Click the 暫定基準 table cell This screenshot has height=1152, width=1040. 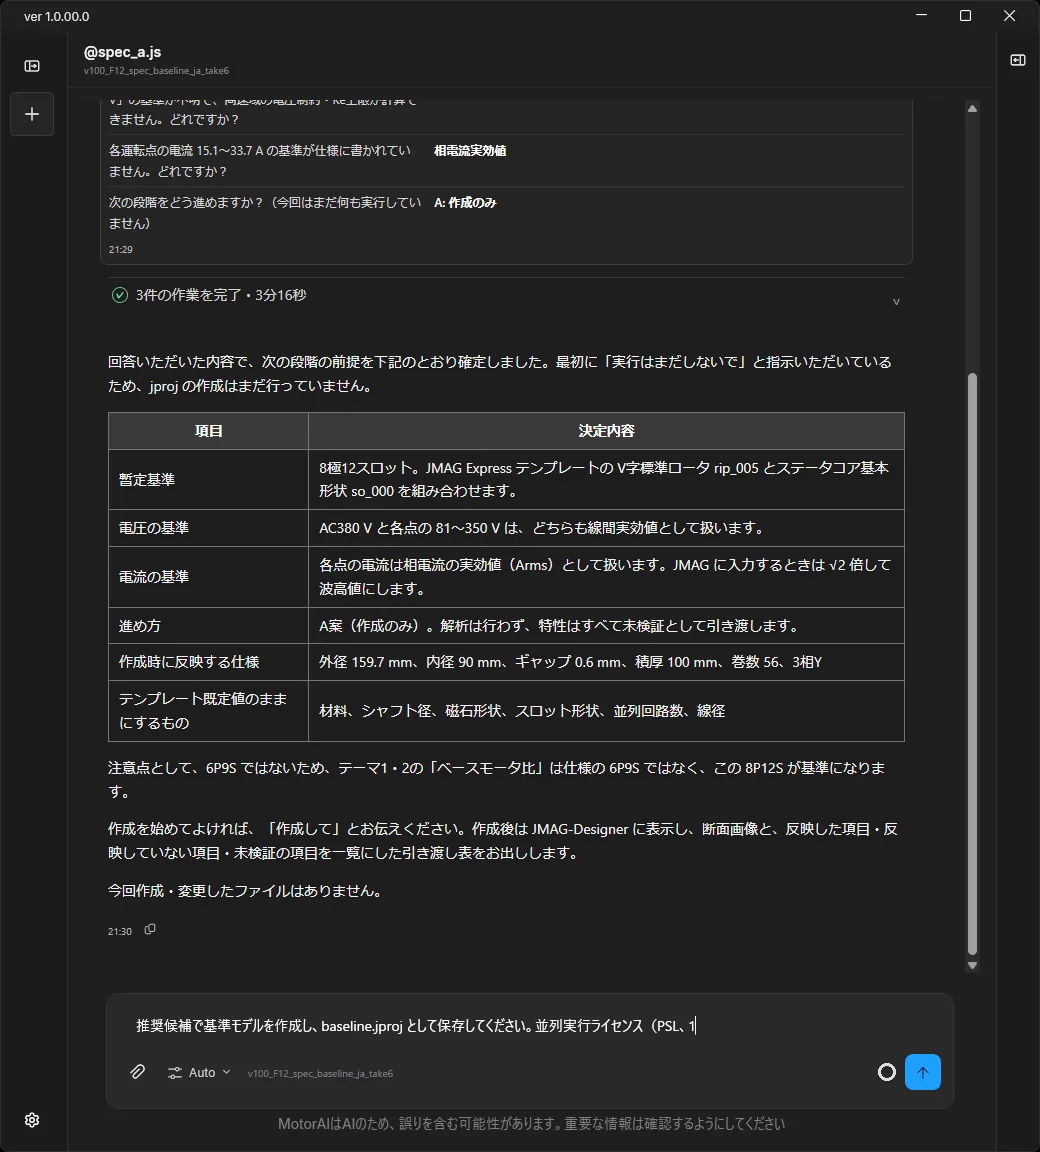[x=209, y=479]
